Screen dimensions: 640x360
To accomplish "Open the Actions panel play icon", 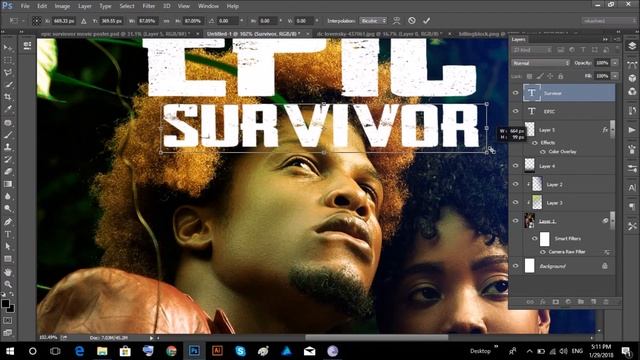I will (632, 130).
